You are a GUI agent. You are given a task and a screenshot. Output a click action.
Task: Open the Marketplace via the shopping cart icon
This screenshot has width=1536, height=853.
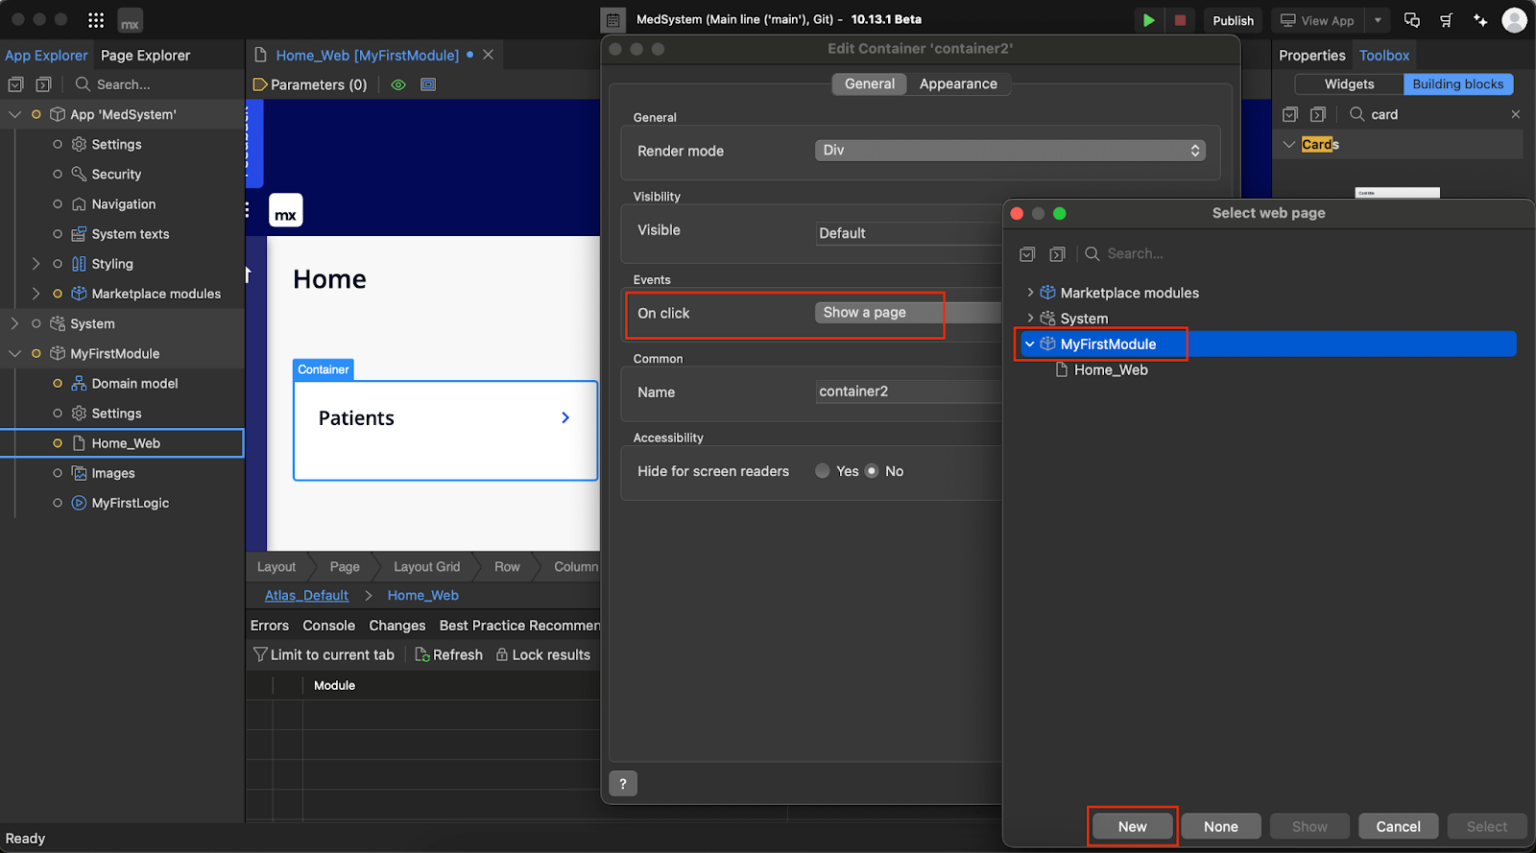[x=1446, y=20]
